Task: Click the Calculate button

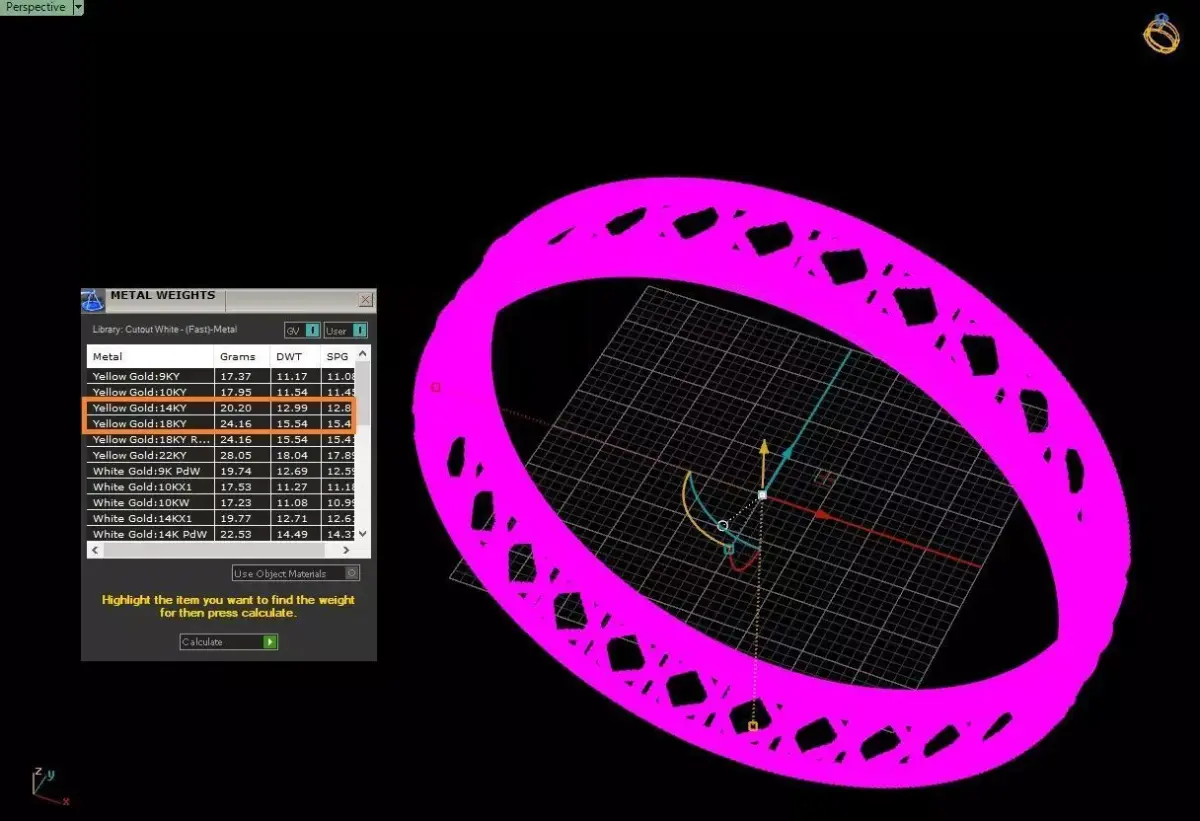Action: point(228,642)
